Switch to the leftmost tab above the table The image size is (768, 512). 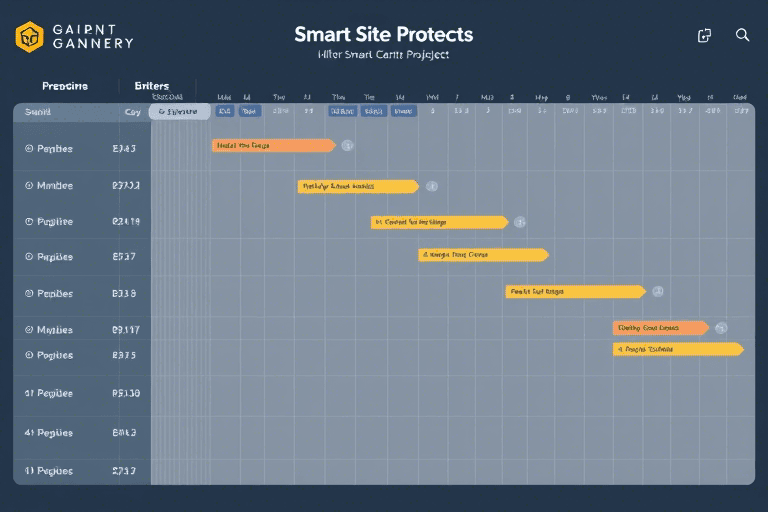[x=64, y=86]
